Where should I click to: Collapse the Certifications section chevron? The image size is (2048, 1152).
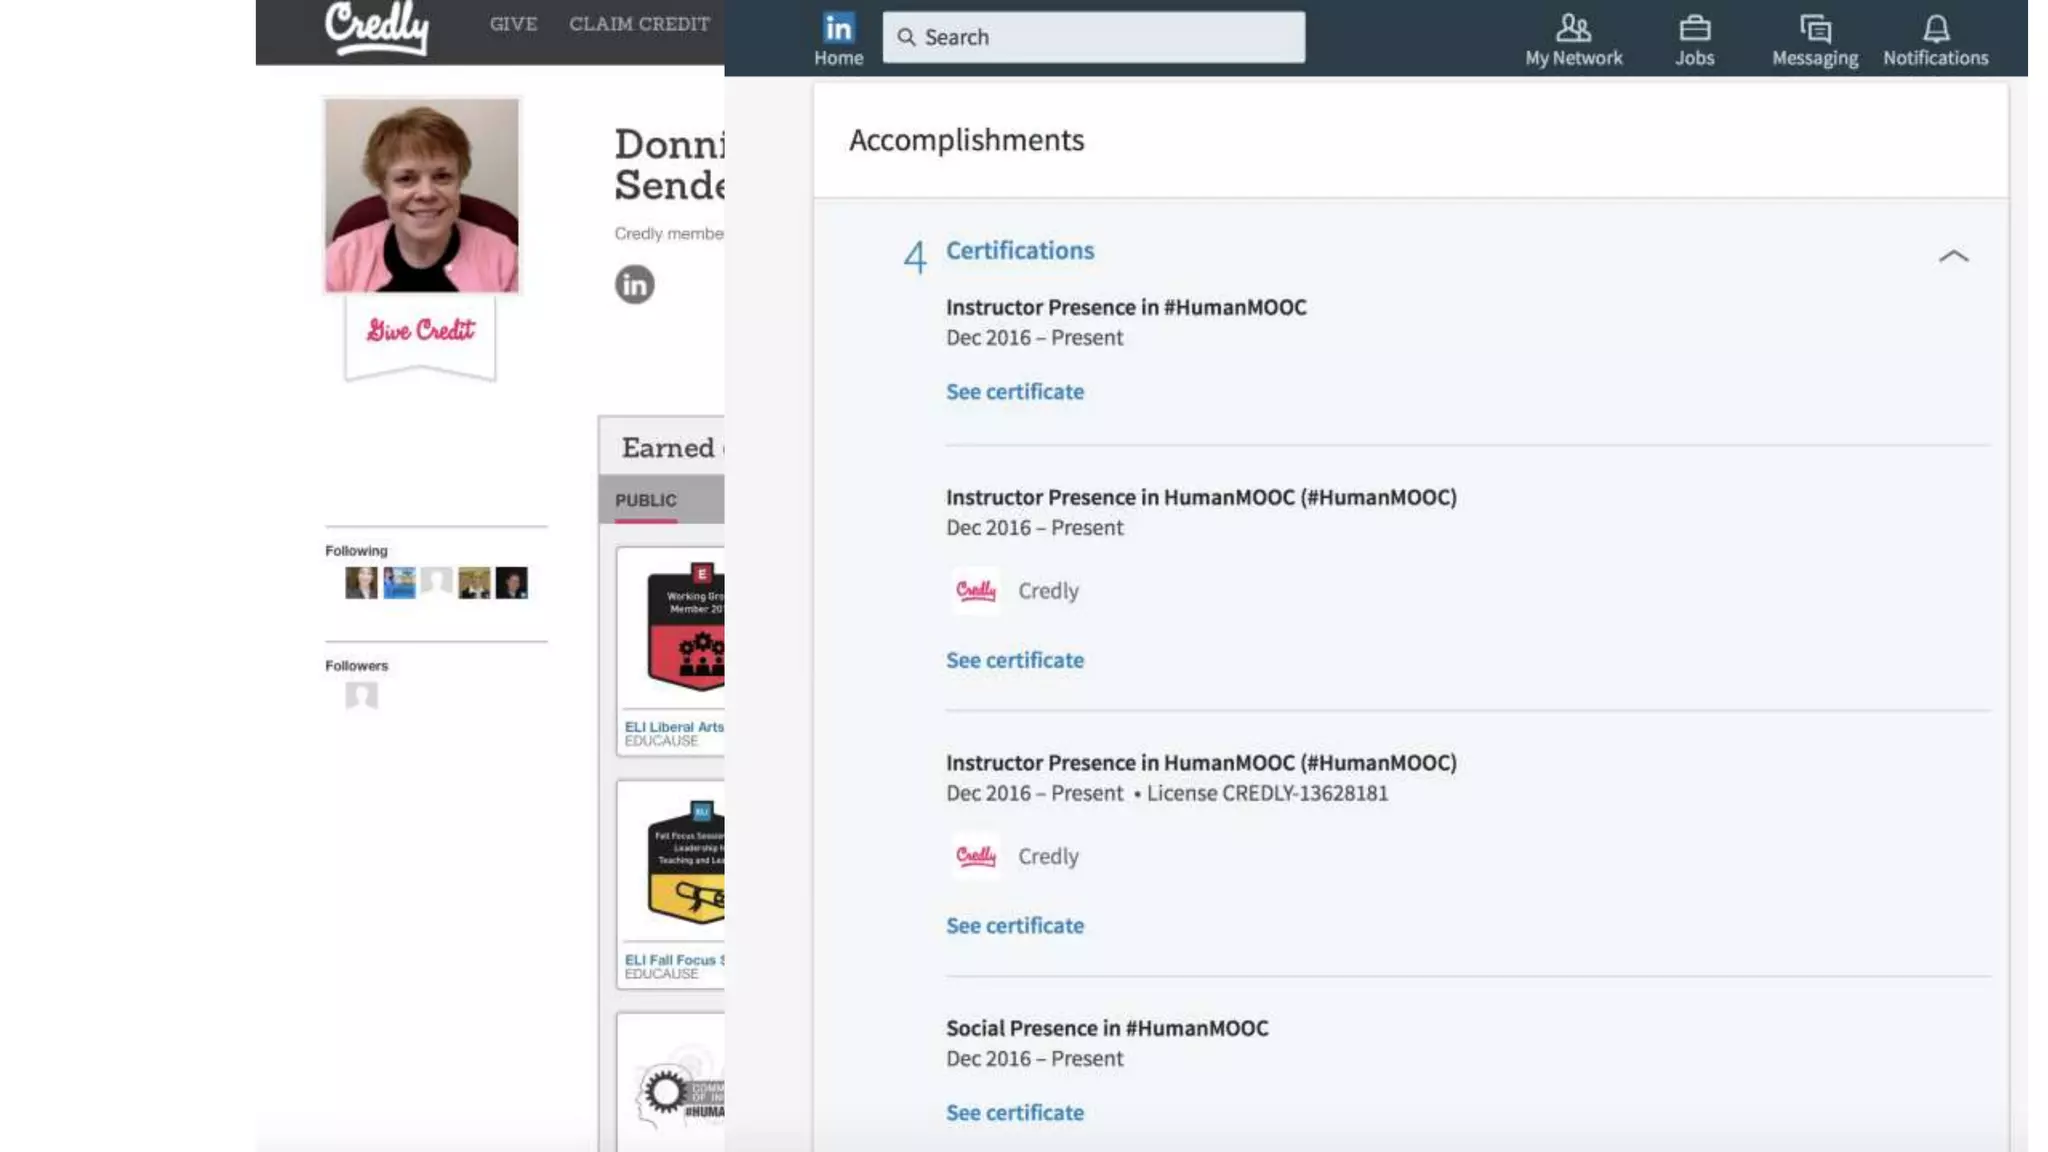coord(1953,256)
